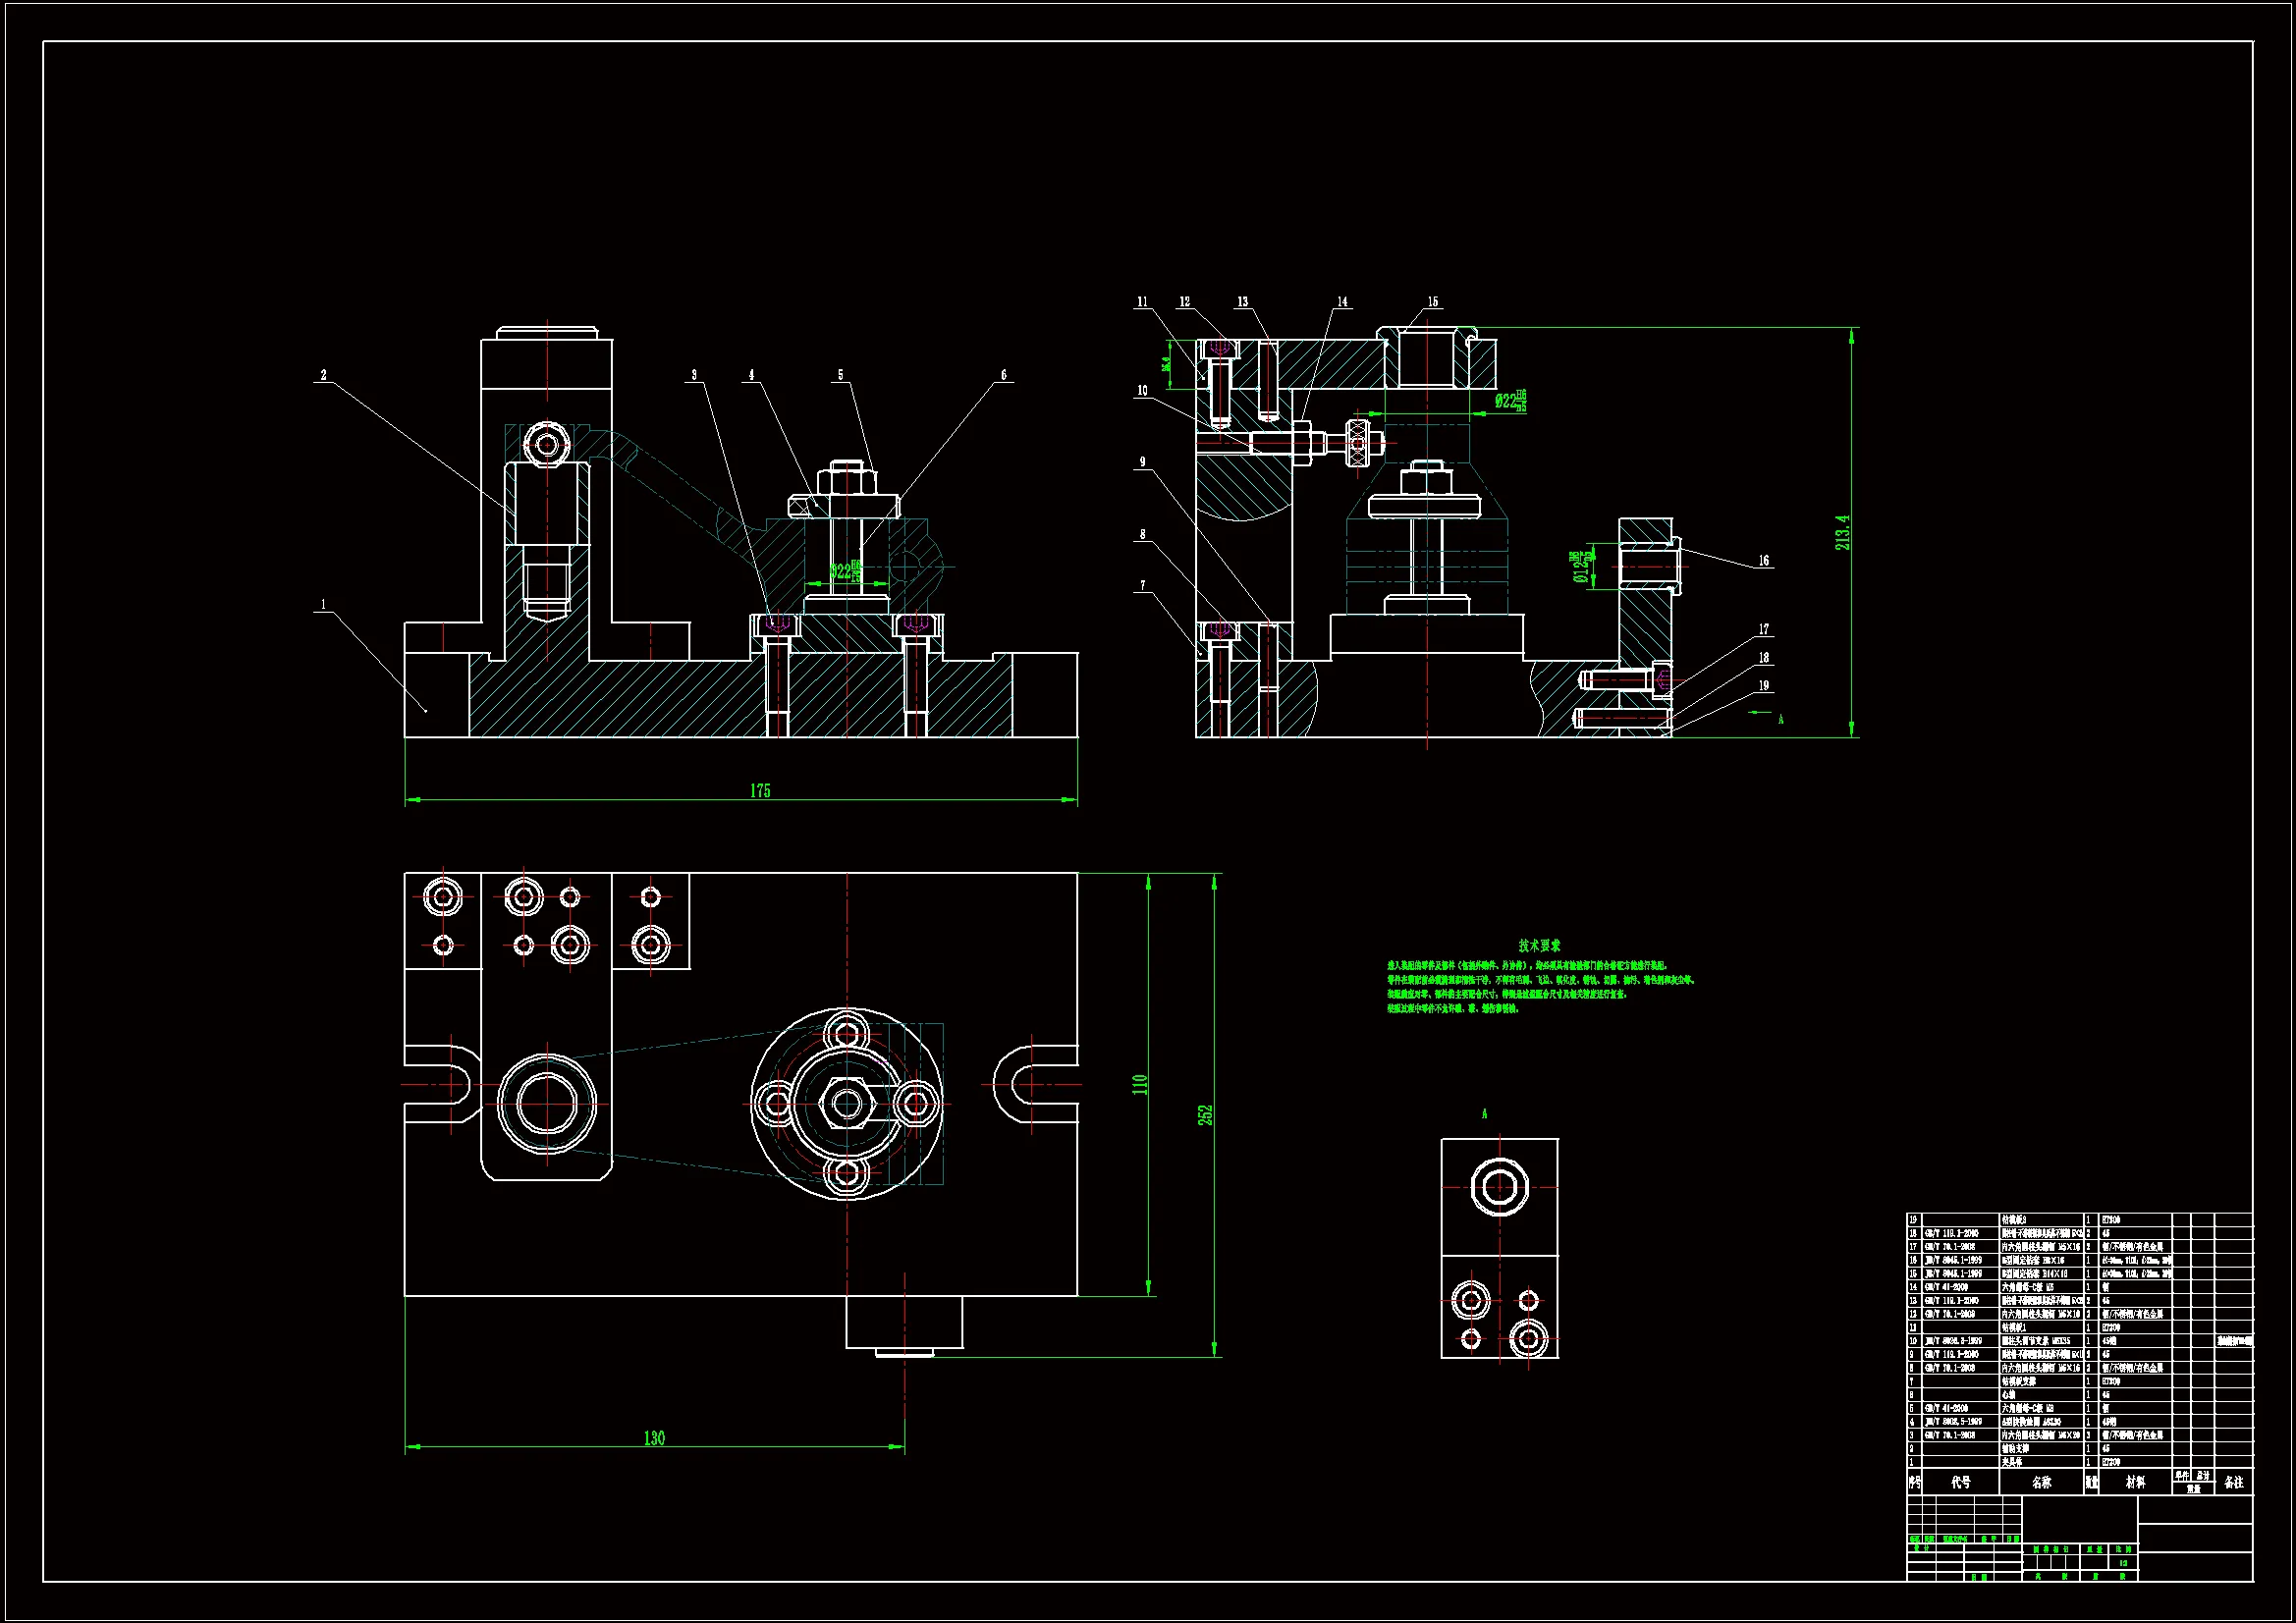
Task: Click the 213.4 height dimension text
Action: coord(1843,532)
